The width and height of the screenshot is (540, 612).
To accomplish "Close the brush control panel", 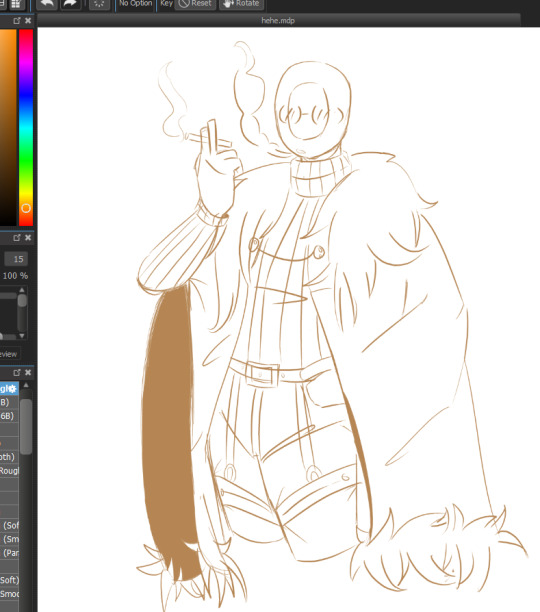I will coord(28,238).
